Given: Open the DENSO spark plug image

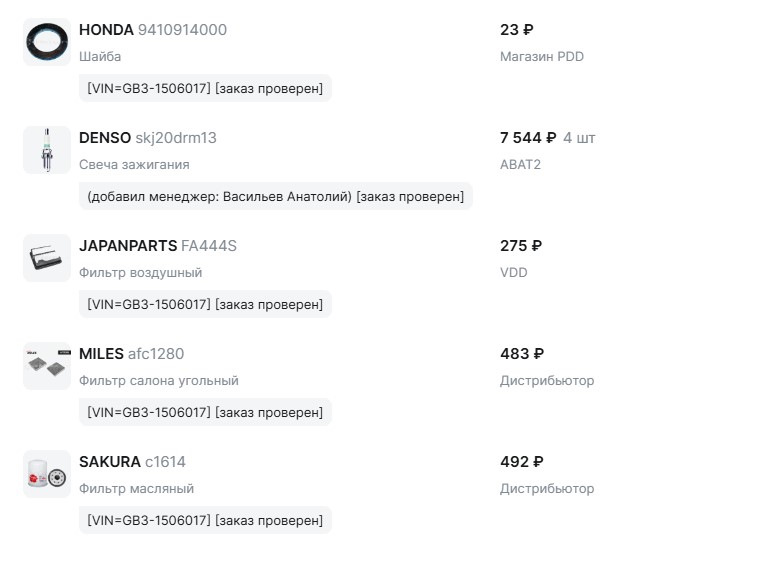Looking at the screenshot, I should coord(47,150).
